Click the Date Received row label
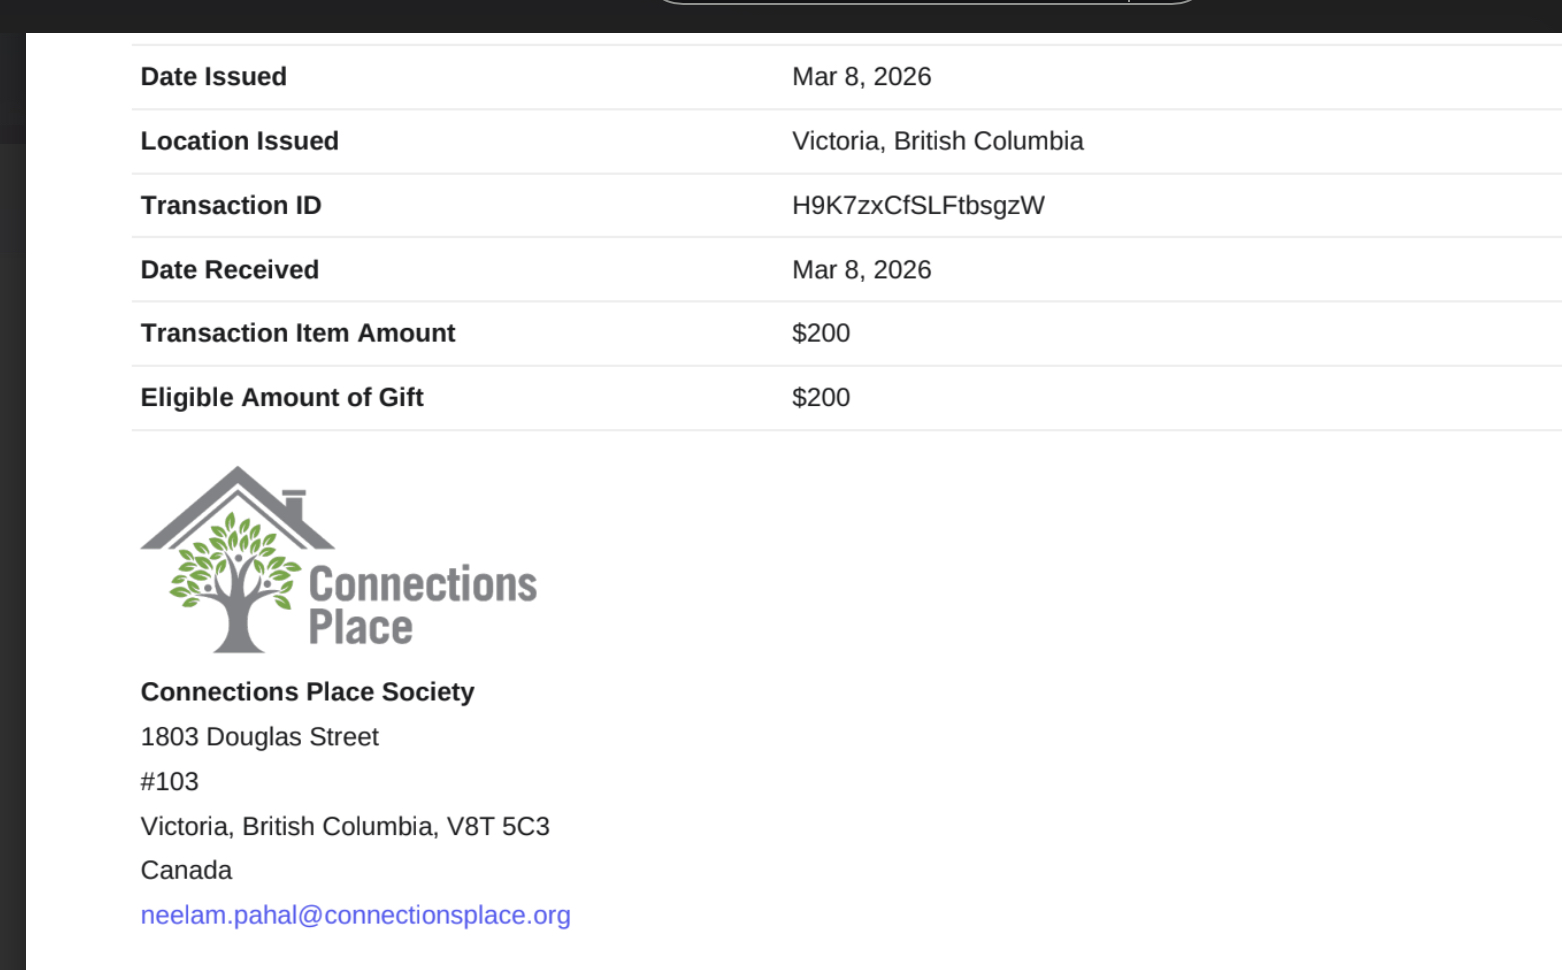The width and height of the screenshot is (1562, 970). [x=229, y=270]
